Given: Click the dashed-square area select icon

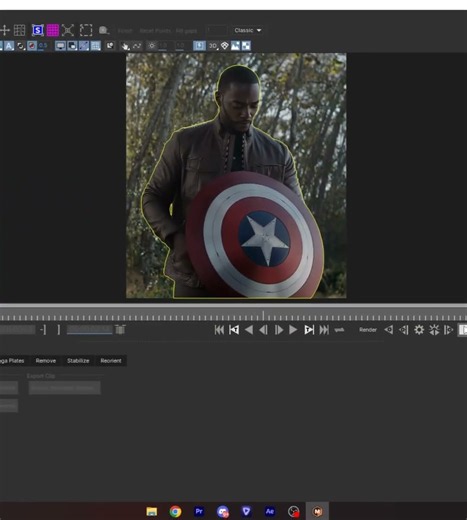Looking at the screenshot, I should click(x=86, y=30).
